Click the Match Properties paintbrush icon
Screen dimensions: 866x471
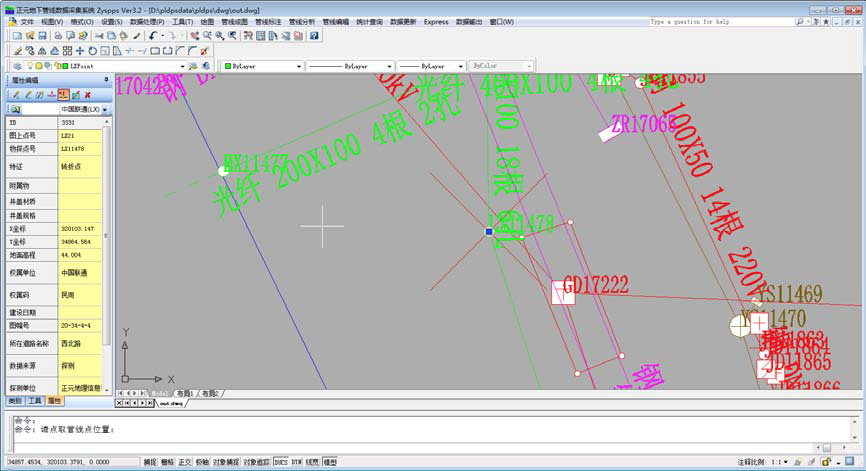pyautogui.click(x=137, y=35)
